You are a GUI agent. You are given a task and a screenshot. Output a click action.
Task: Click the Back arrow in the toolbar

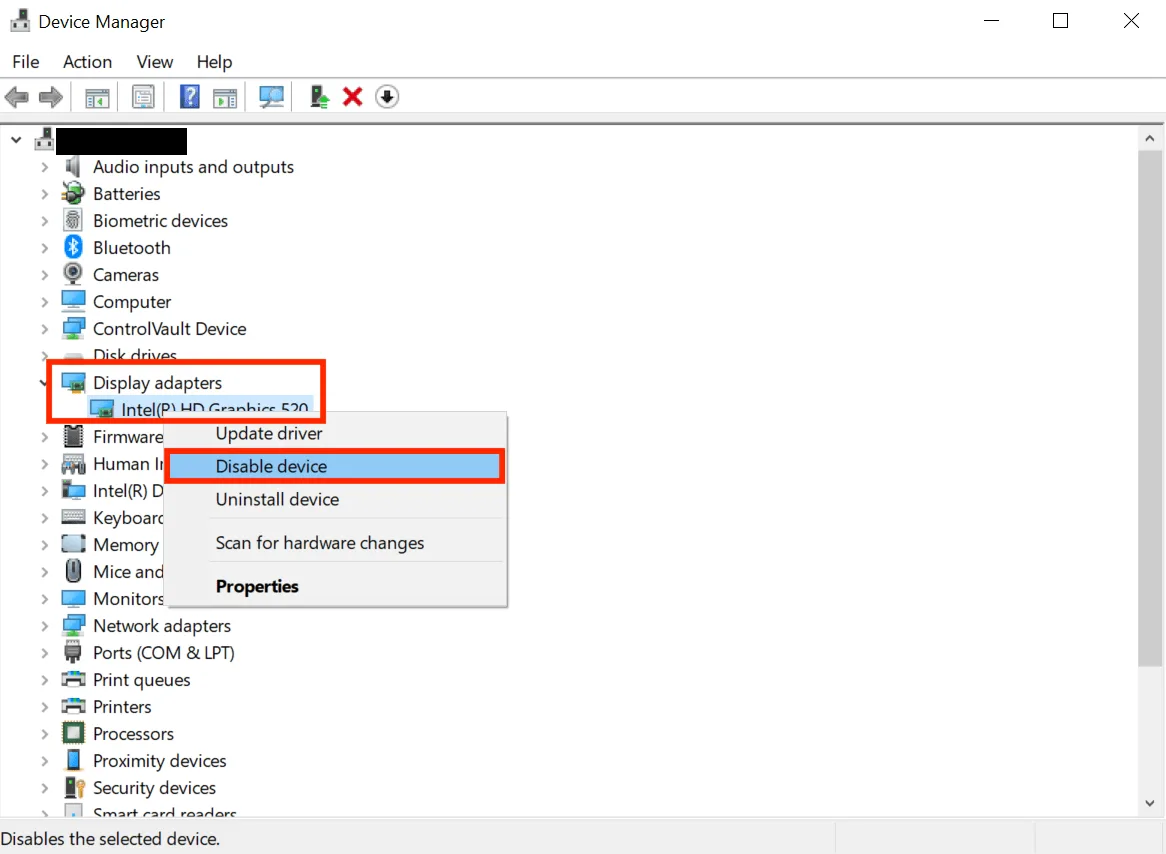(16, 97)
